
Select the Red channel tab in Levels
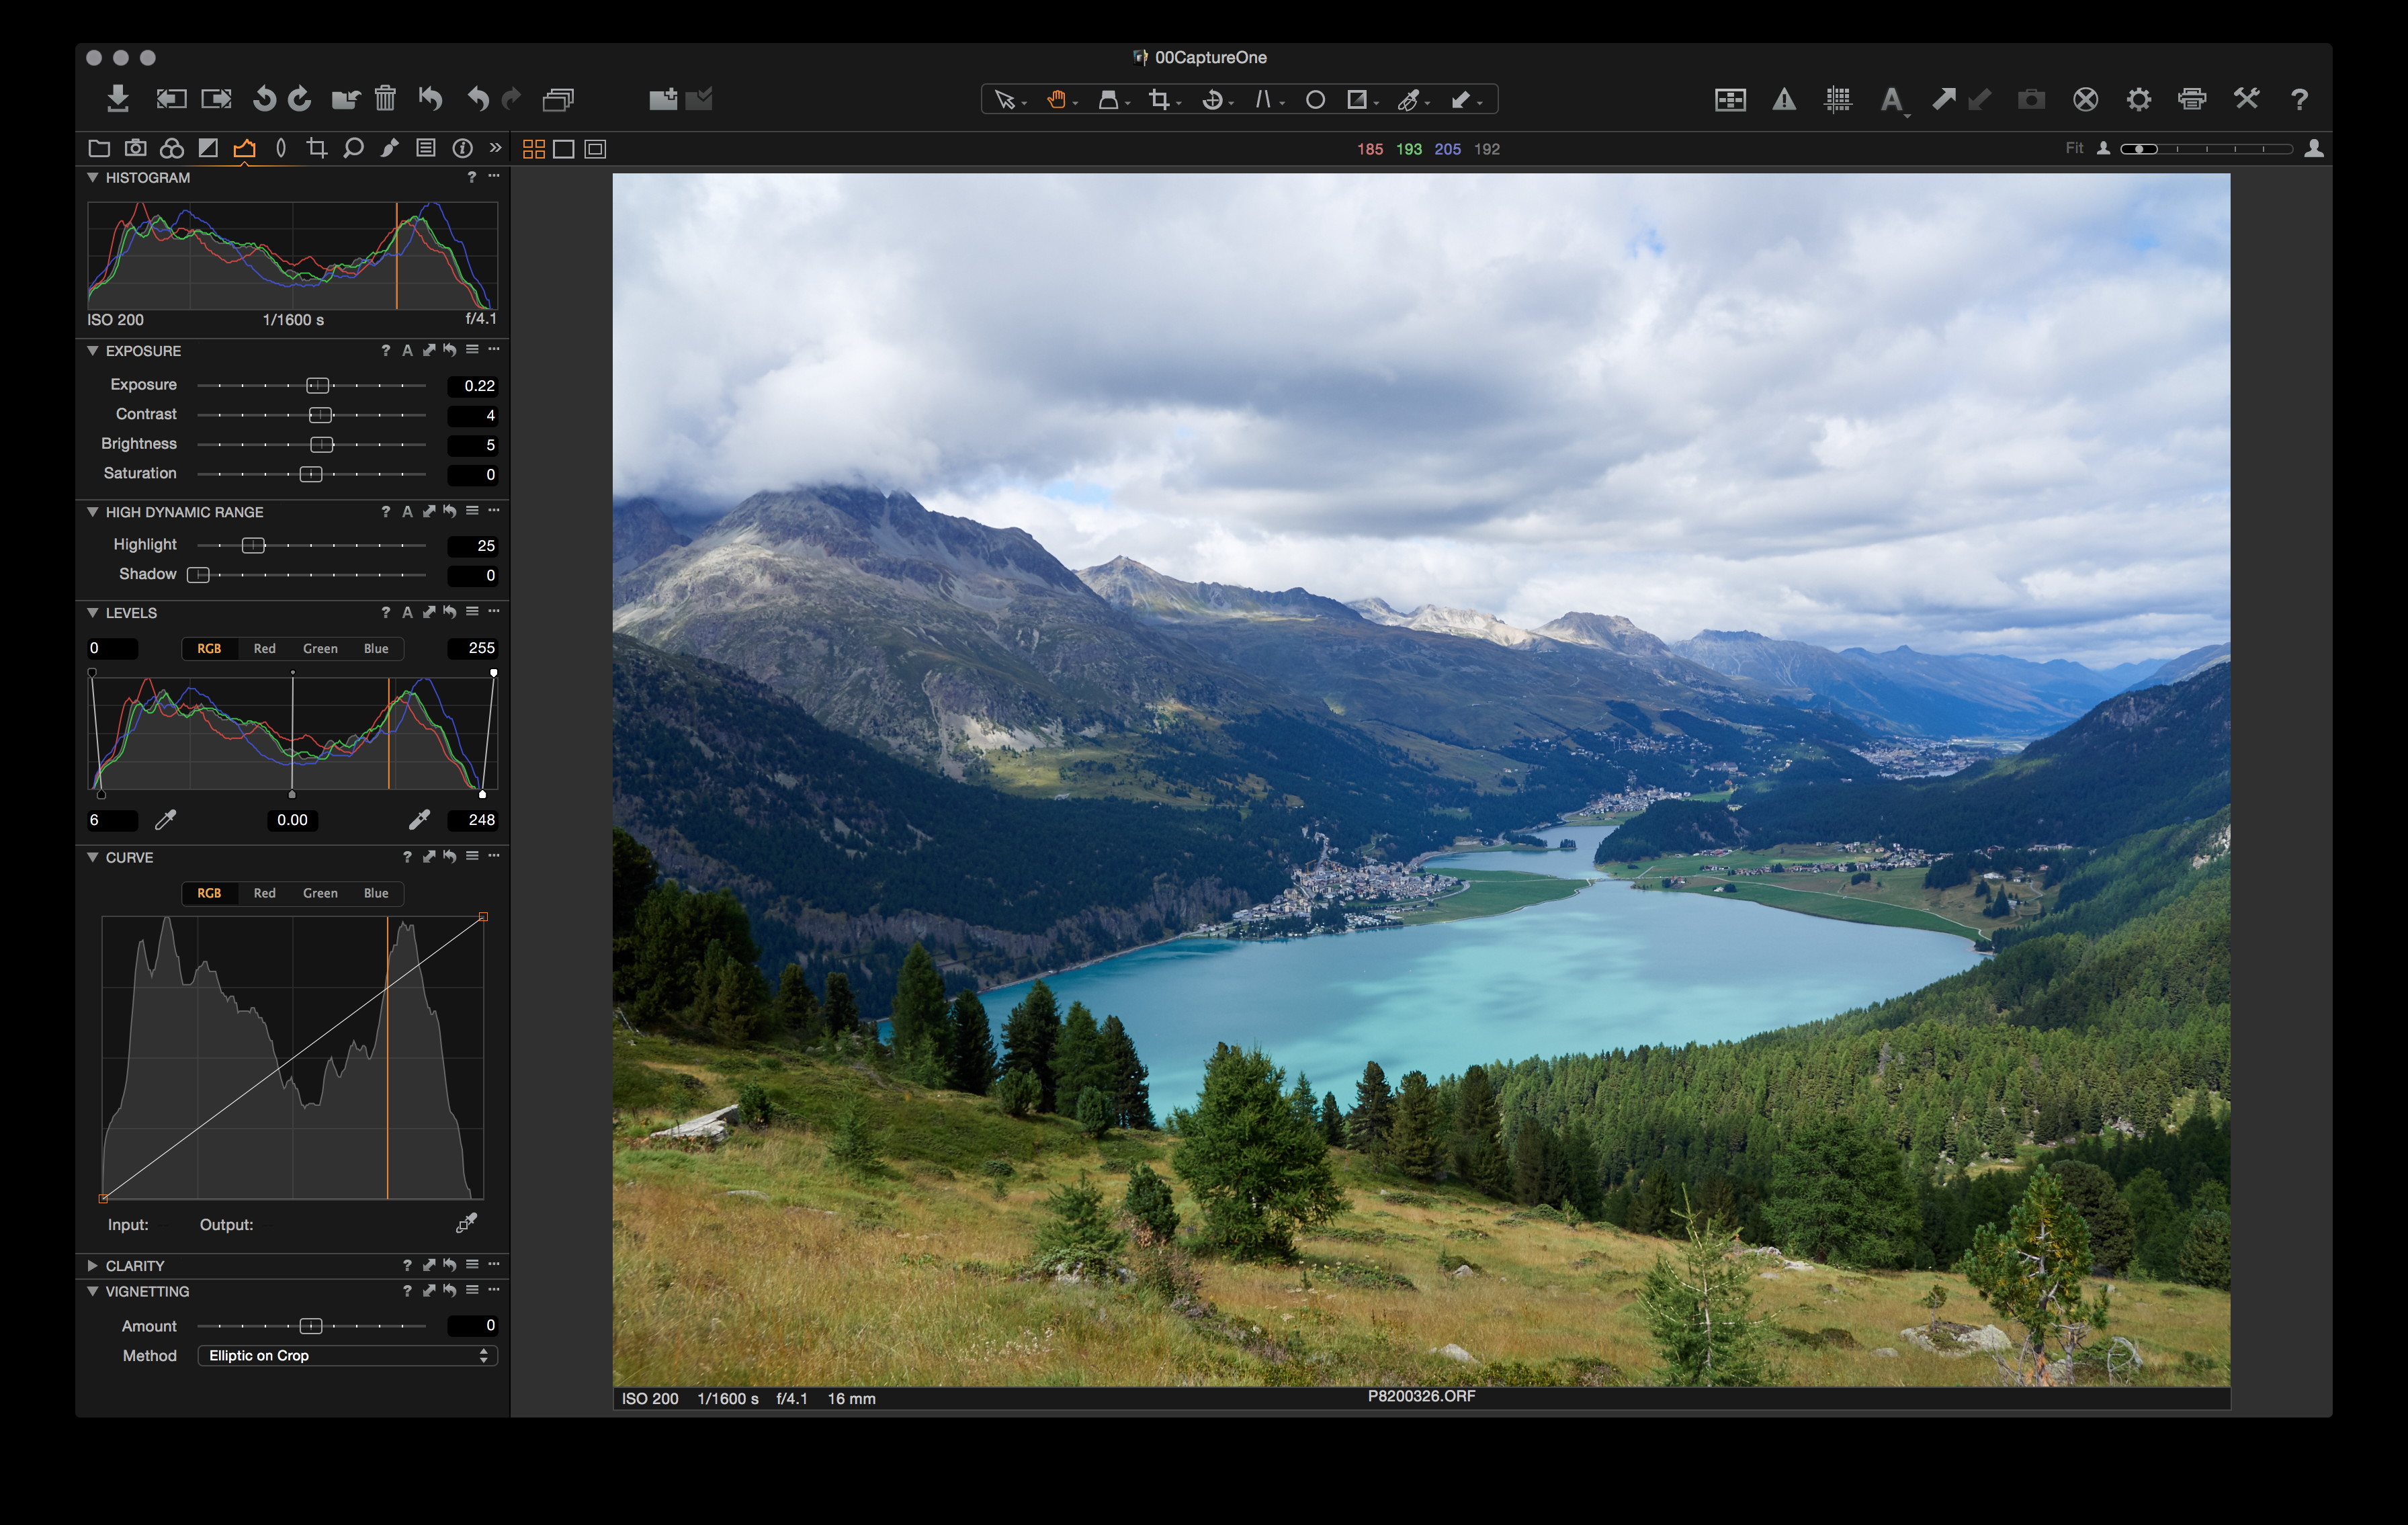coord(264,649)
